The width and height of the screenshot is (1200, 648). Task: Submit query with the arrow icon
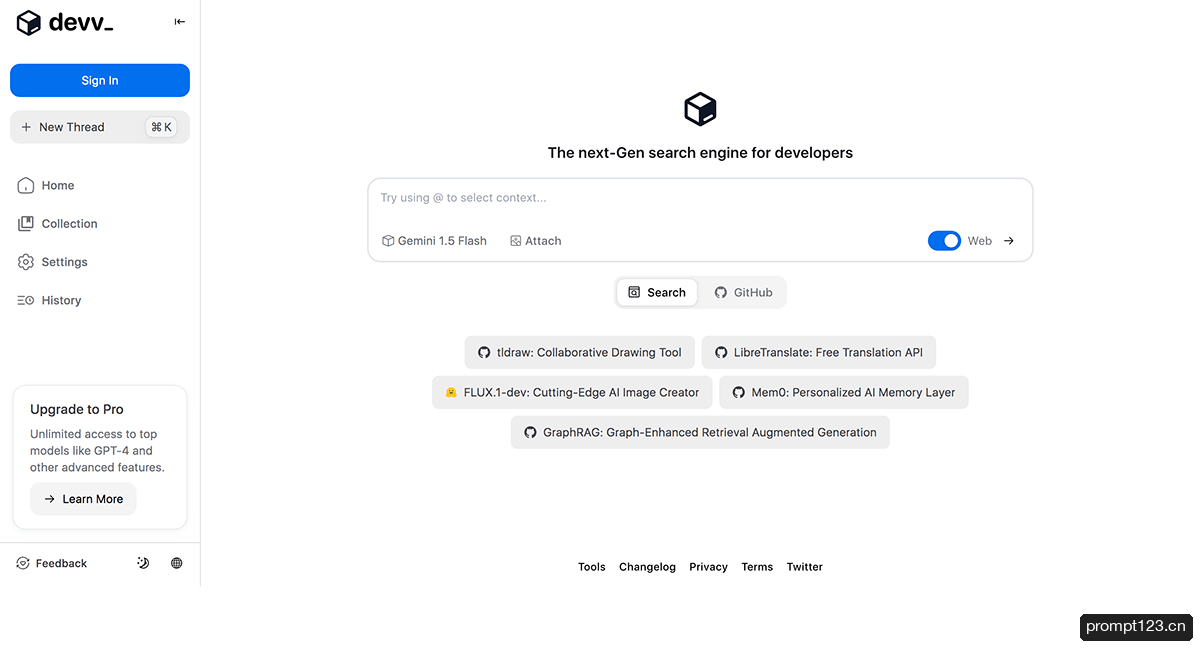click(1009, 241)
